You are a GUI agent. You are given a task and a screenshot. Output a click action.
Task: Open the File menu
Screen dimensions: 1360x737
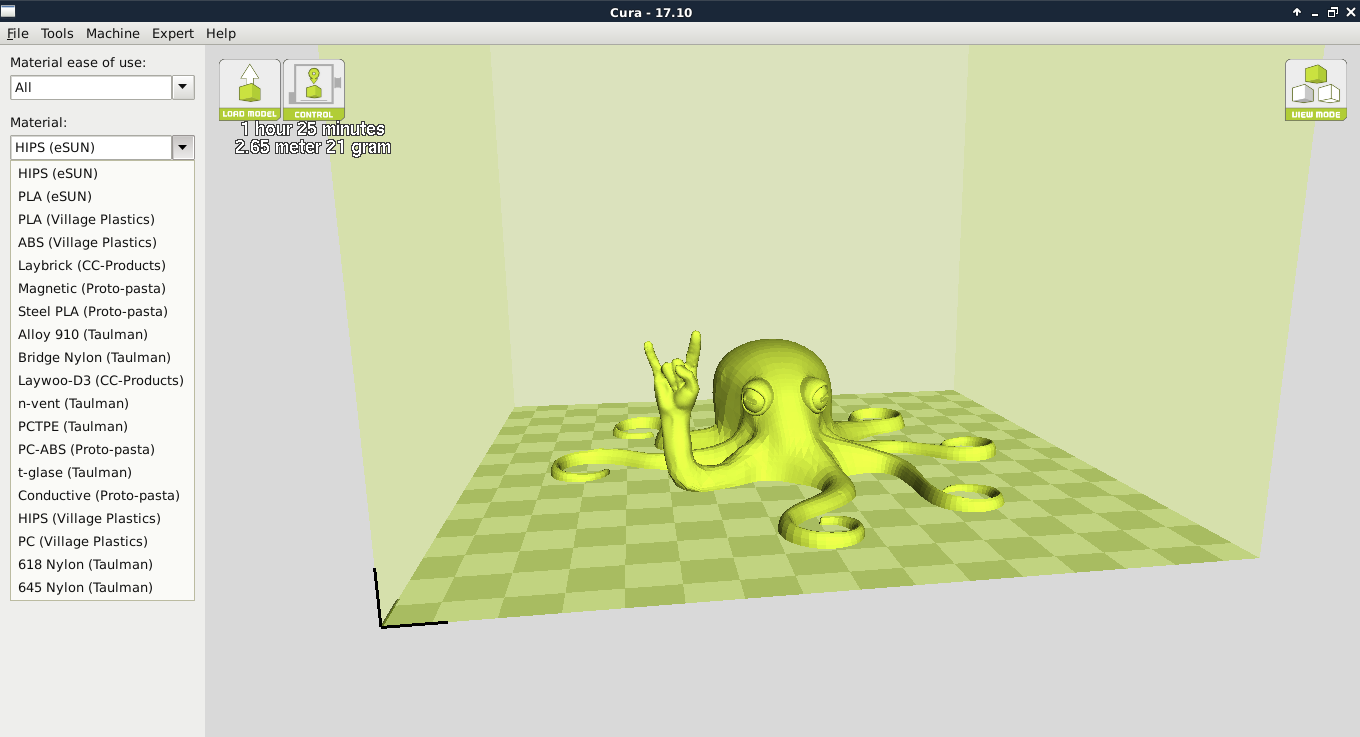click(17, 33)
